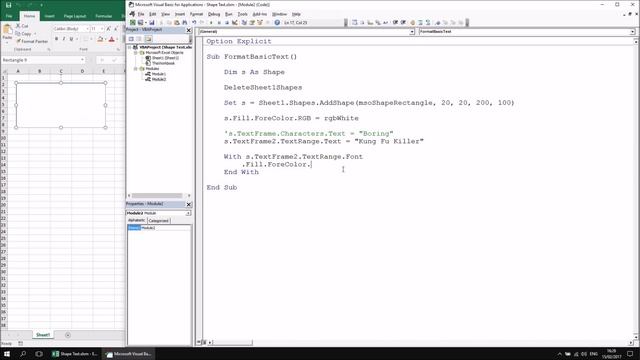Screen dimensions: 640x360
Task: Click the Paste icon in VBA toolbar
Action: click(177, 22)
